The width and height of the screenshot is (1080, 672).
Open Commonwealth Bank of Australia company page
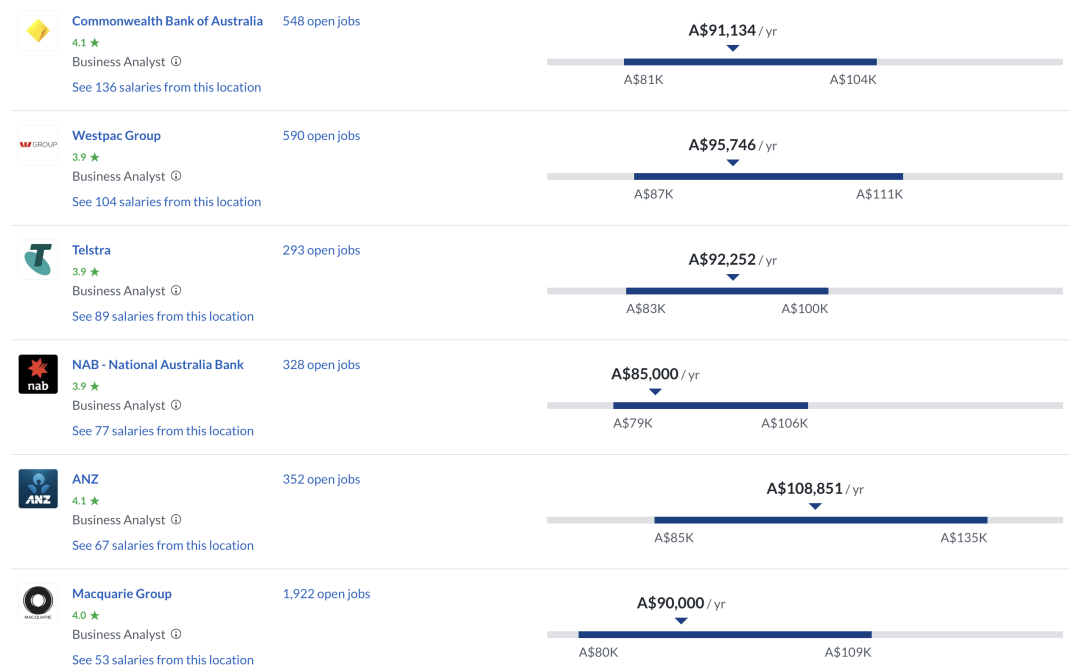point(167,21)
